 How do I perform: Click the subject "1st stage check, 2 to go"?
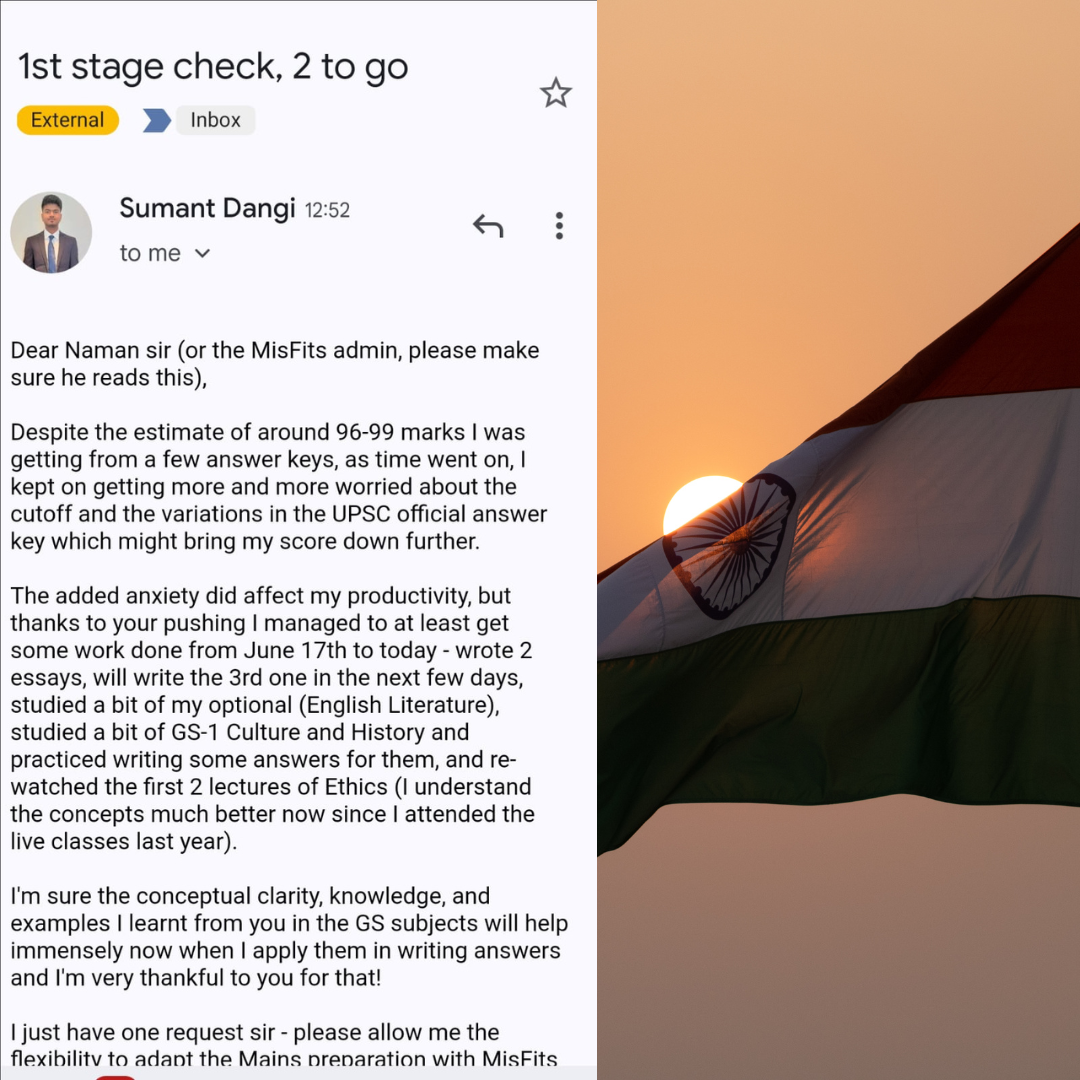pos(213,67)
